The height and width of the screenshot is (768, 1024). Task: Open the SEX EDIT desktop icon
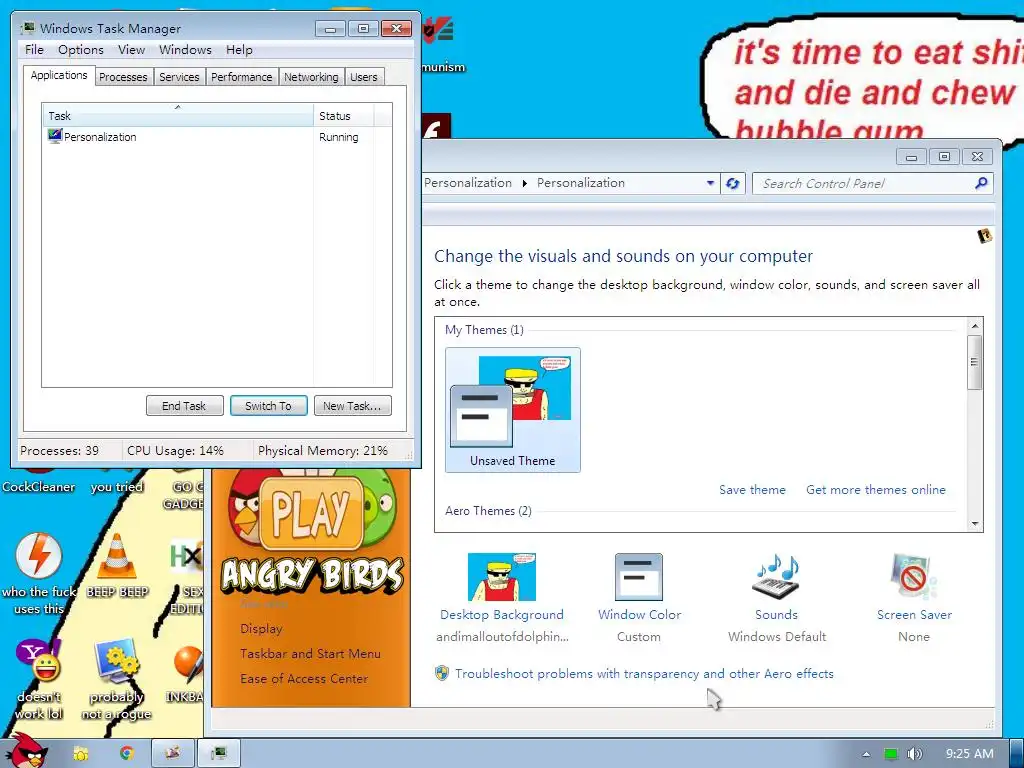(x=186, y=556)
